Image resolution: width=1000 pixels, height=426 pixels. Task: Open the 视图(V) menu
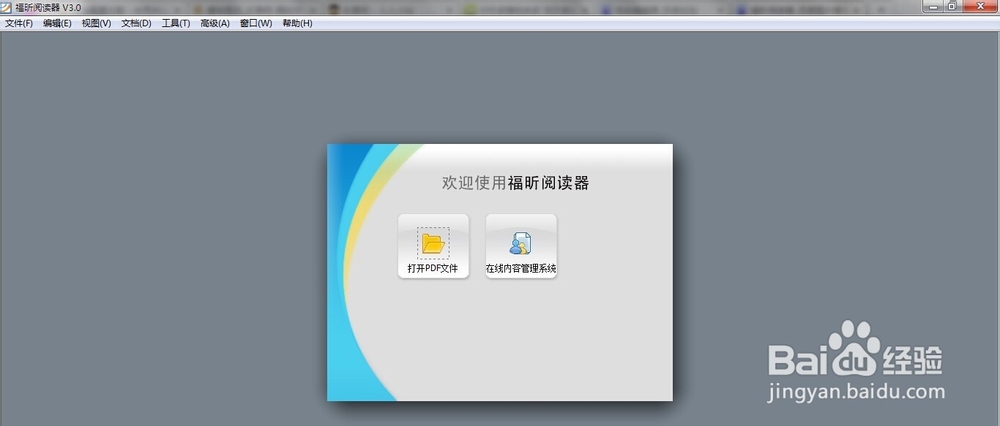(x=96, y=24)
